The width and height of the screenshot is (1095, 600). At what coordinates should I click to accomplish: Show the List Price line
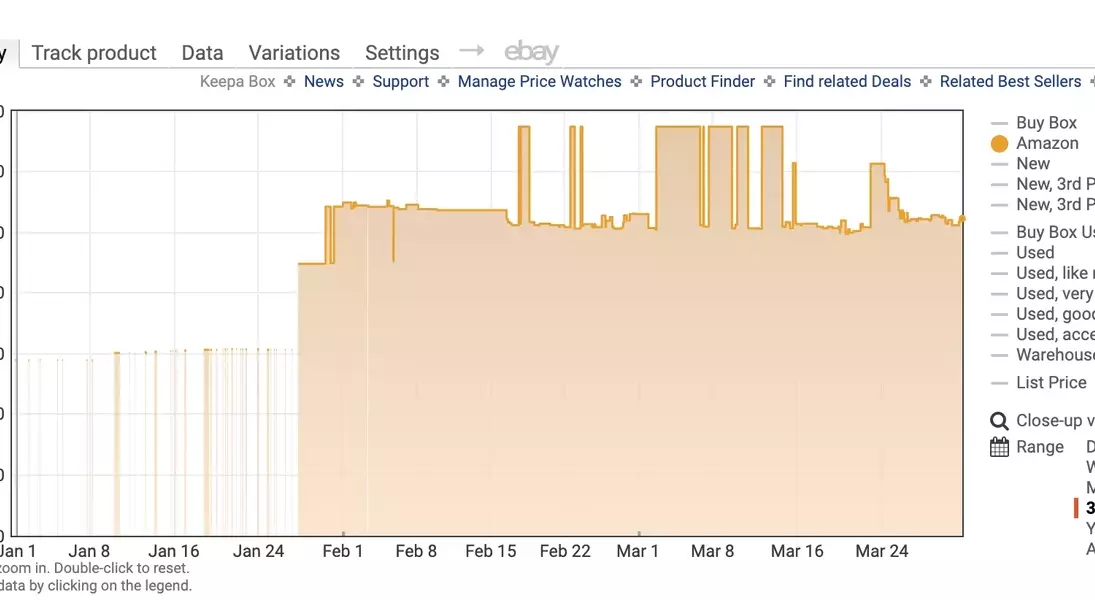tap(1050, 382)
